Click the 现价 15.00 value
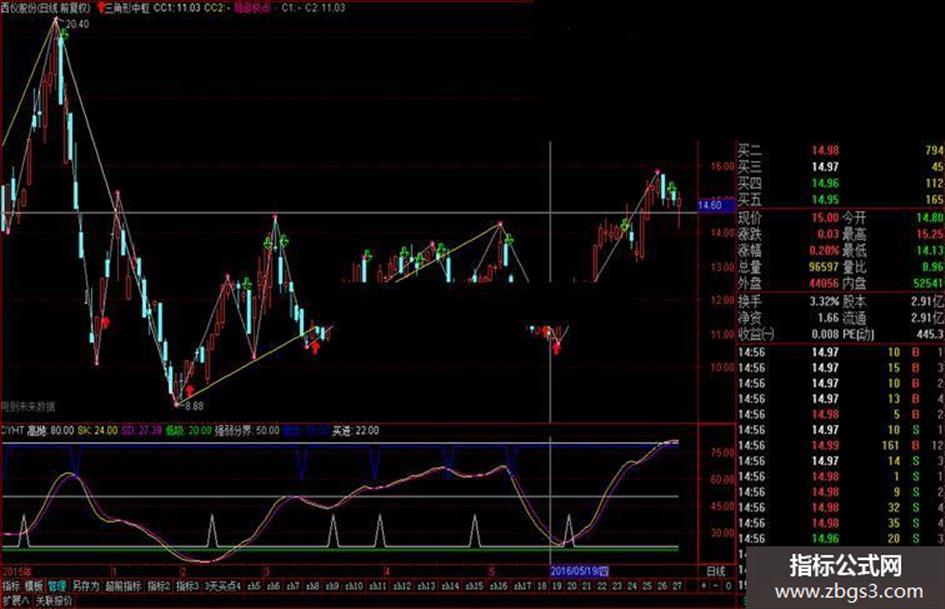The width and height of the screenshot is (945, 609). tap(824, 218)
